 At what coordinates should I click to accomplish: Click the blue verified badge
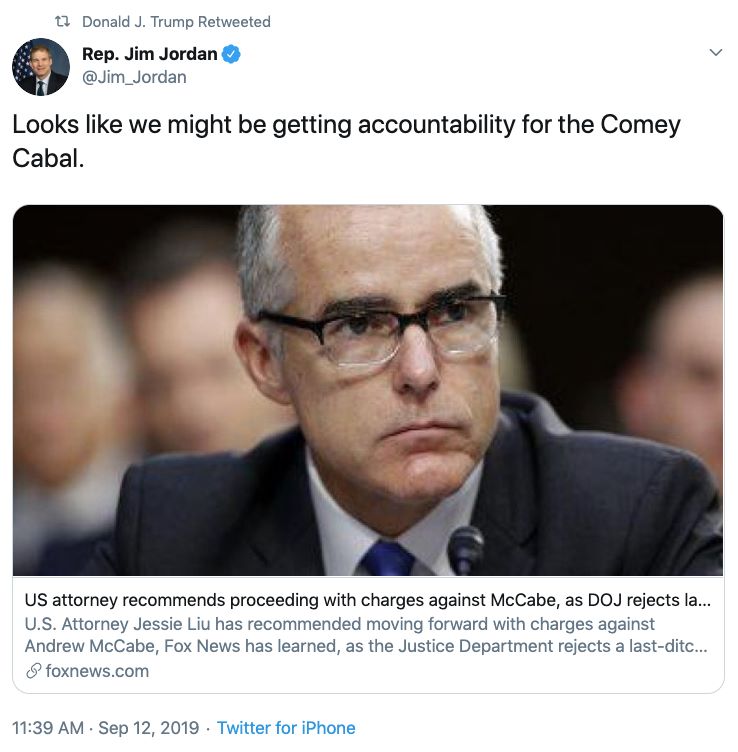pos(231,54)
